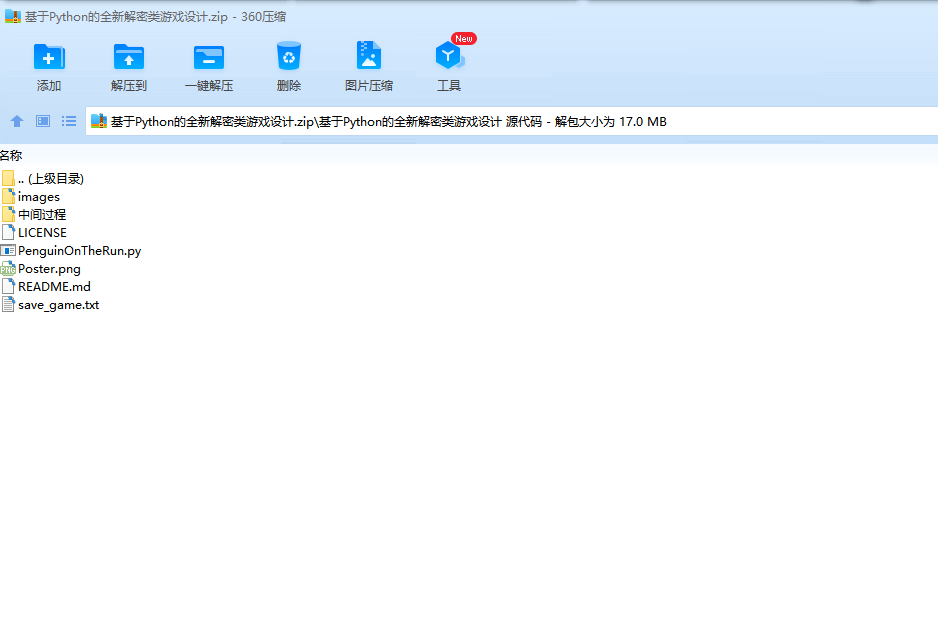This screenshot has width=938, height=620.
Task: Click the parent directory folder icon
Action: click(8, 178)
